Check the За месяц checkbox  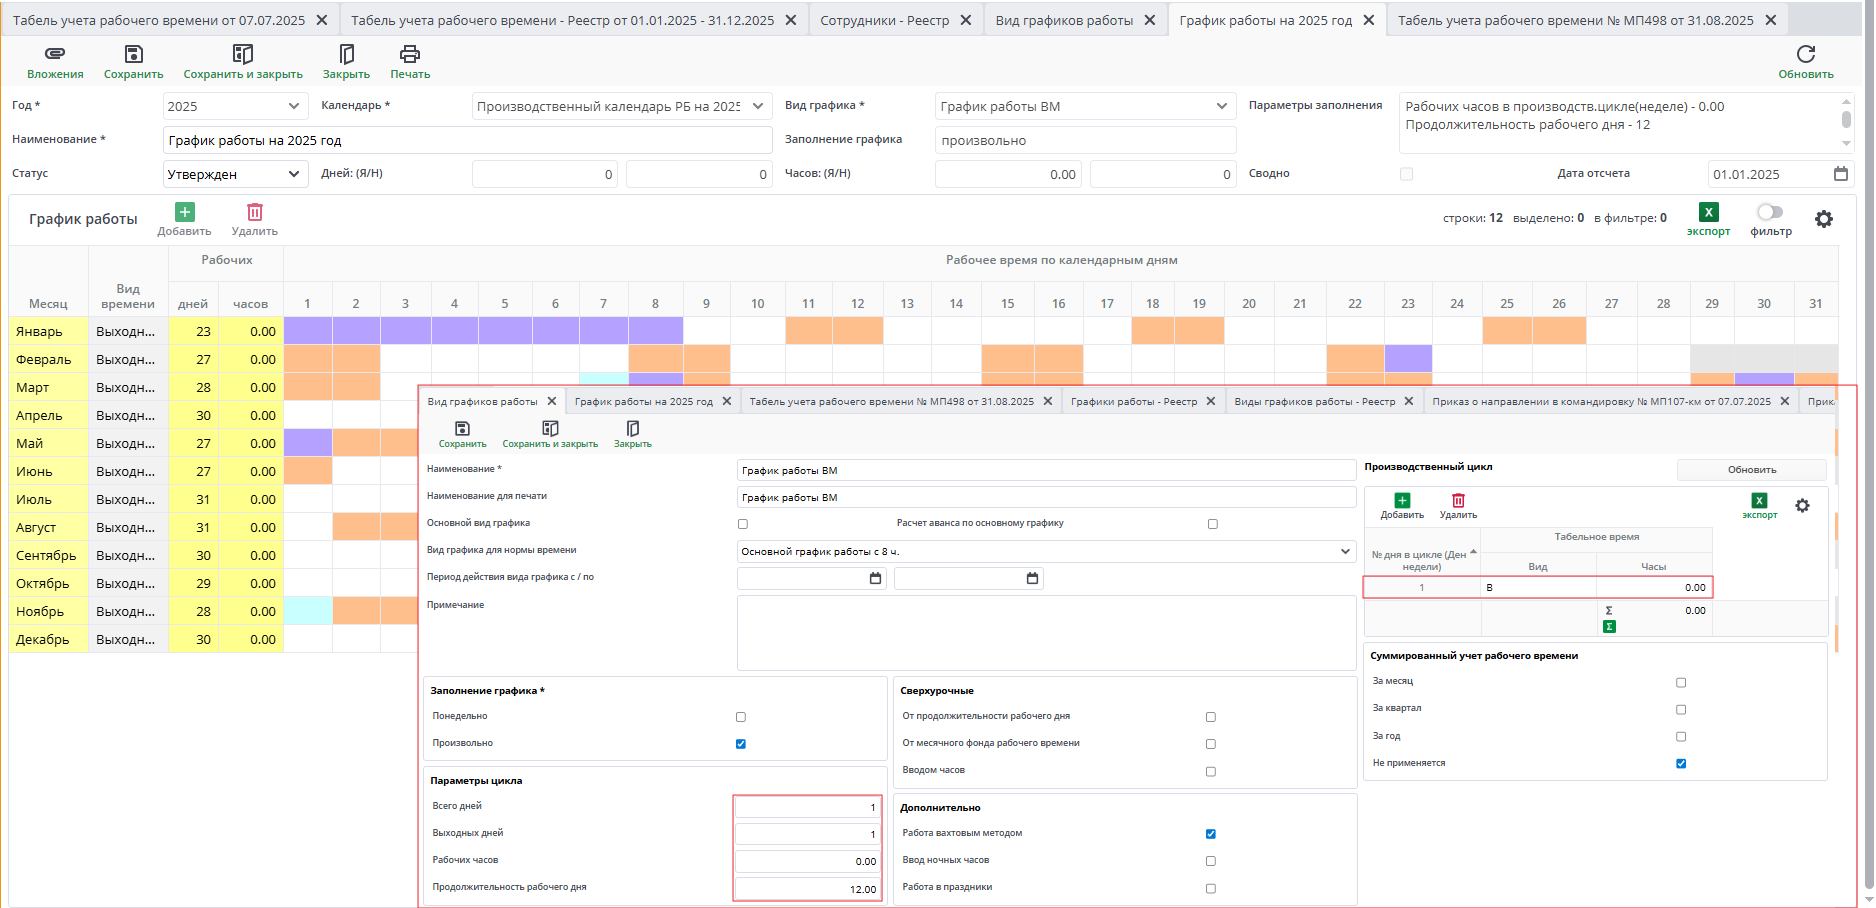(x=1681, y=683)
